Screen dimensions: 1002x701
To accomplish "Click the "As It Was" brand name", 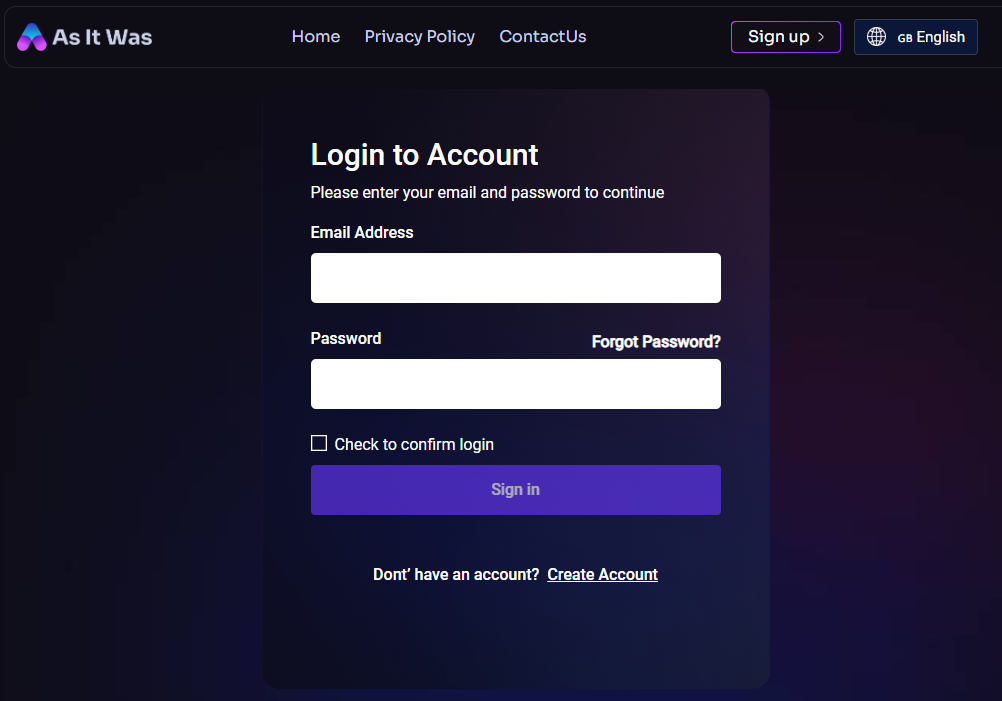I will [x=102, y=37].
